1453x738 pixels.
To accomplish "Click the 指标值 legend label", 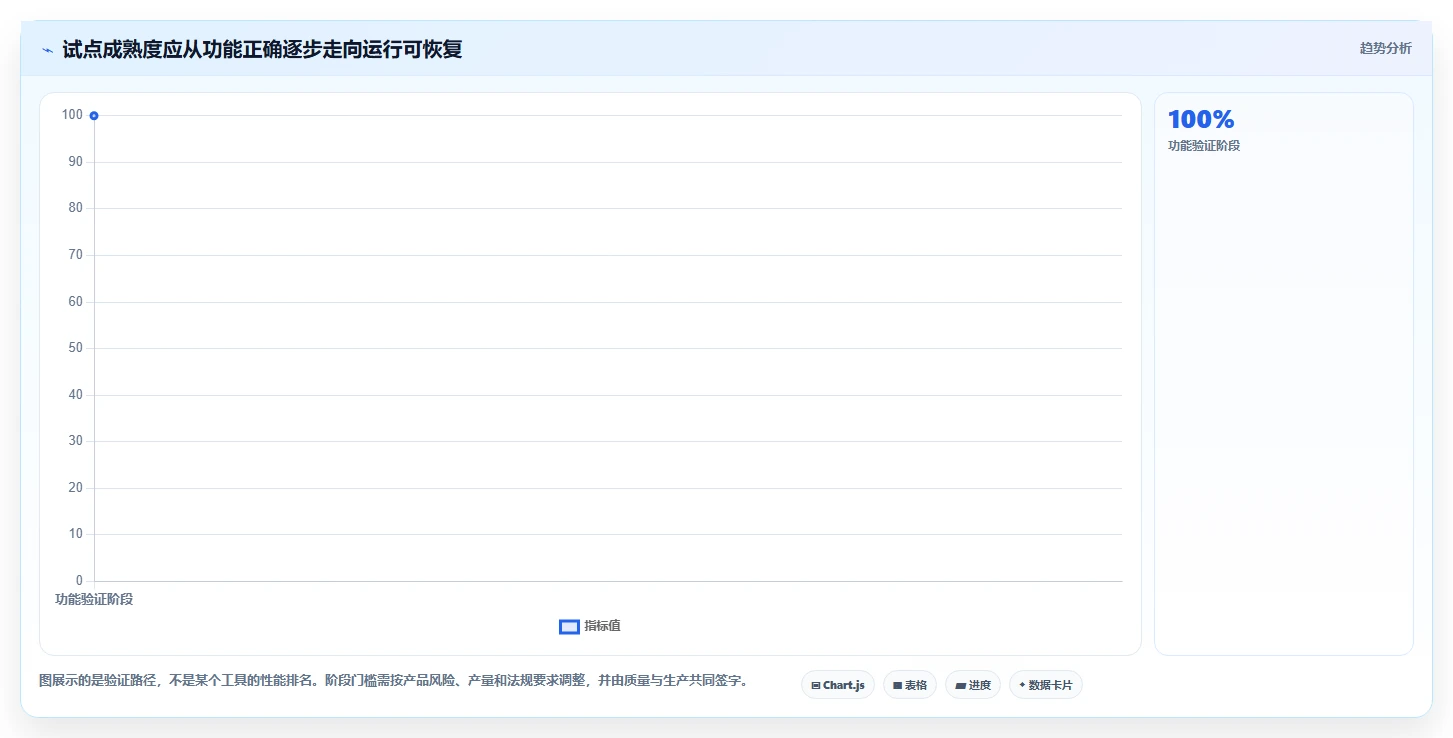I will (x=603, y=626).
